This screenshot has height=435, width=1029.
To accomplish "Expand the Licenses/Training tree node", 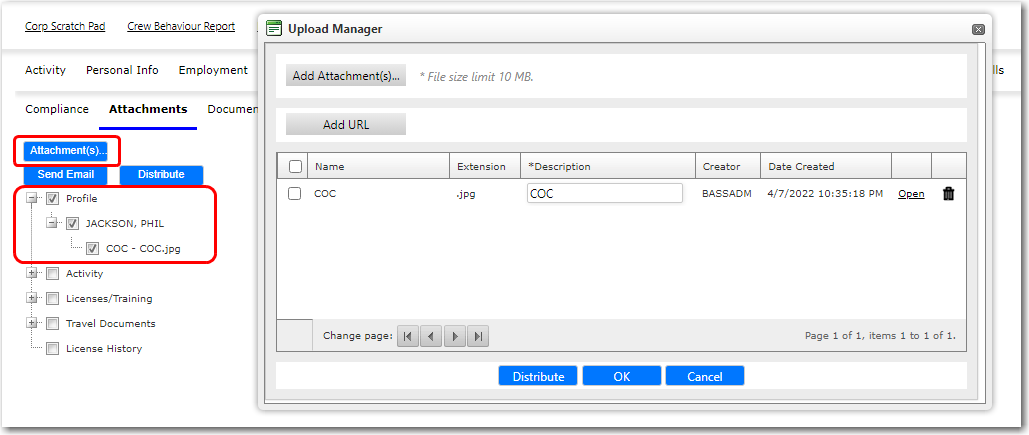I will tap(32, 299).
